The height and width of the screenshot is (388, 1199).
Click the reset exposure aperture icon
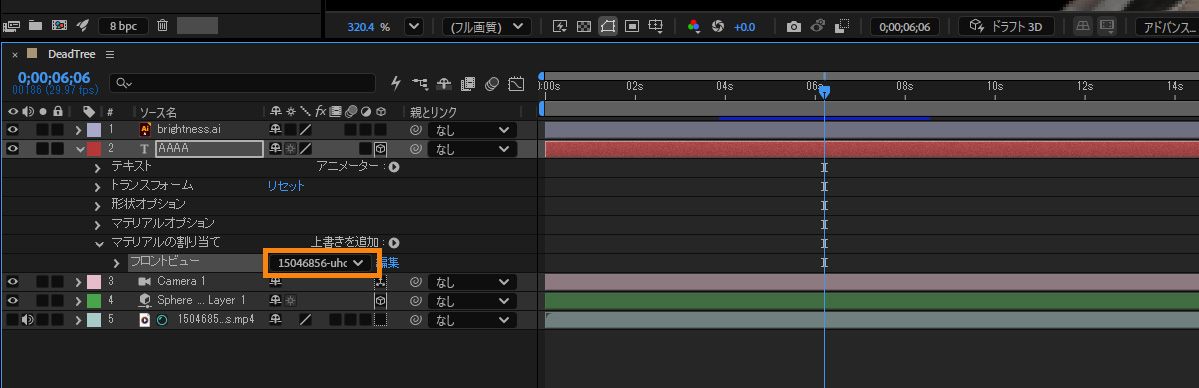click(717, 26)
